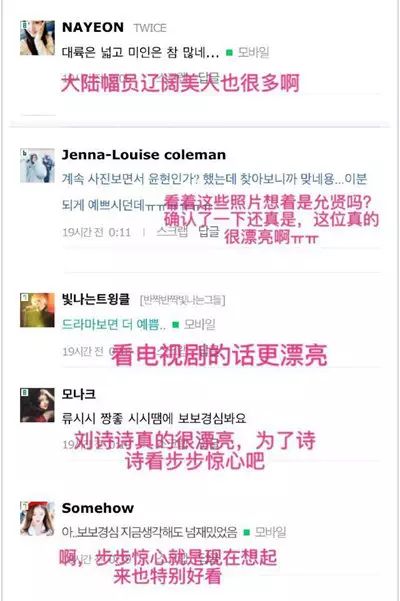Open the Somehow user avatar
Viewport: 400px width, 601px height.
tap(37, 518)
